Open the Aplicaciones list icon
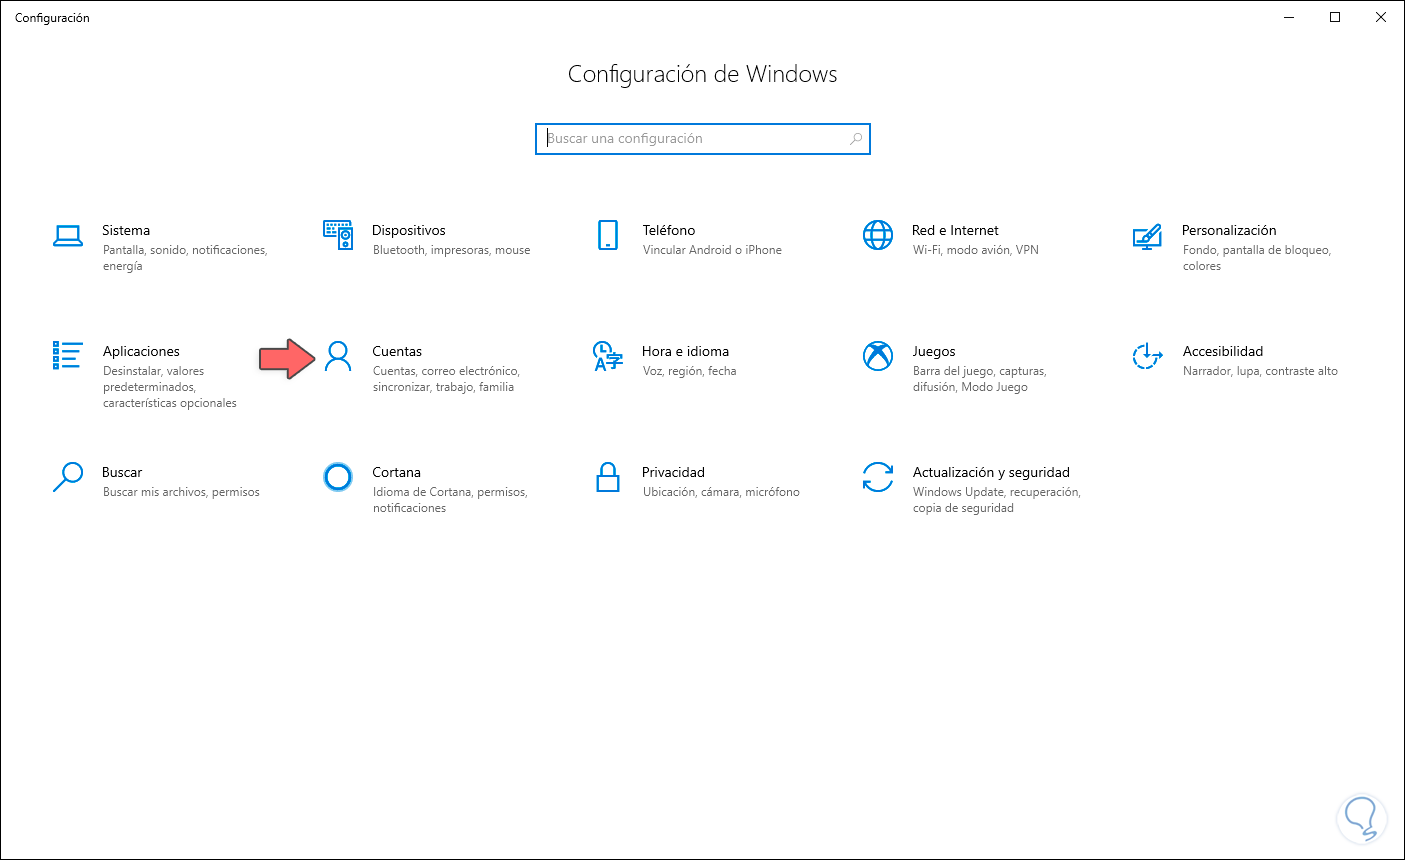This screenshot has width=1405, height=860. point(67,355)
